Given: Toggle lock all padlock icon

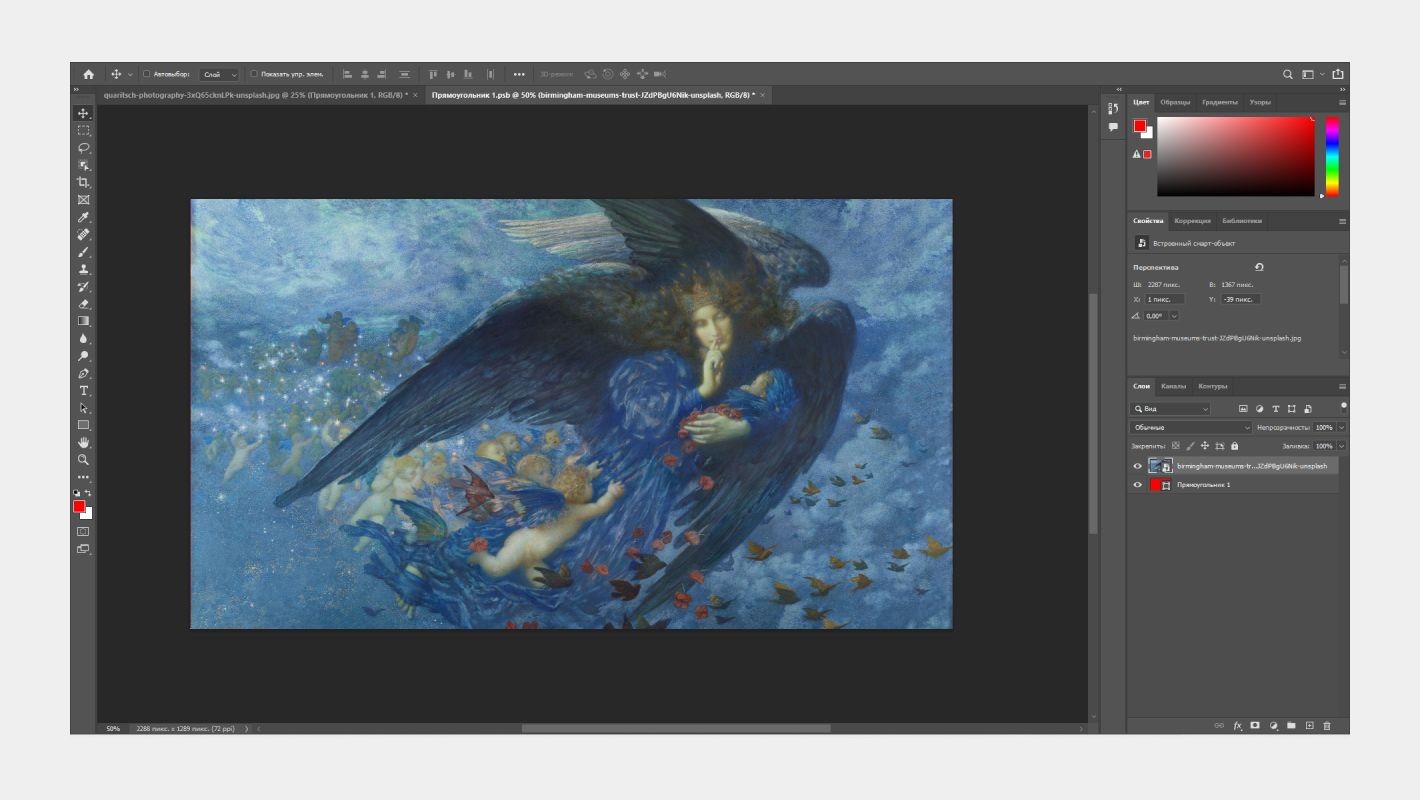Looking at the screenshot, I should pyautogui.click(x=1235, y=446).
